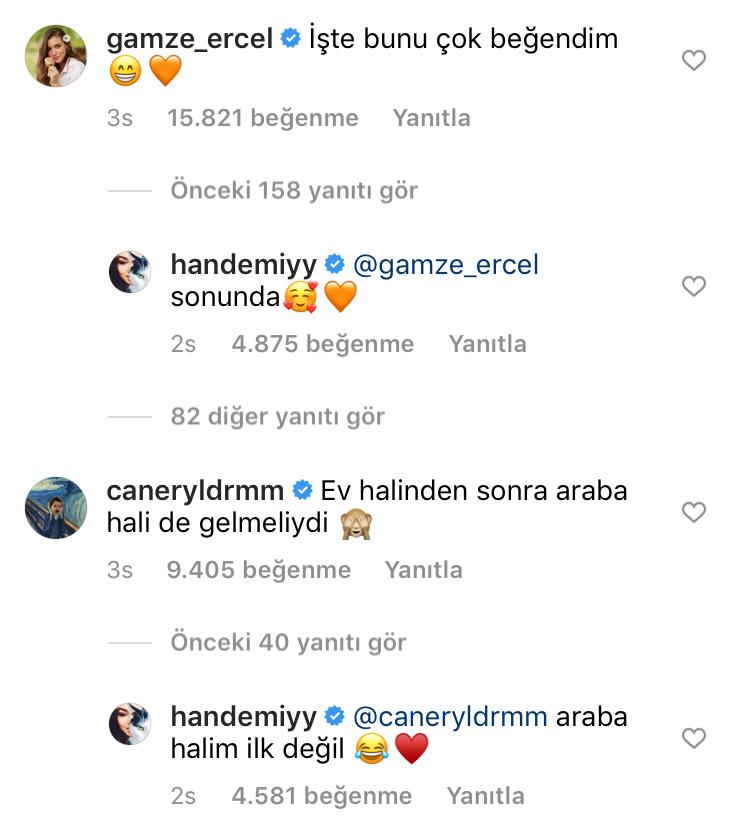The image size is (750, 819).
Task: Open the @gamze_ercel mention link
Action: pyautogui.click(x=446, y=265)
